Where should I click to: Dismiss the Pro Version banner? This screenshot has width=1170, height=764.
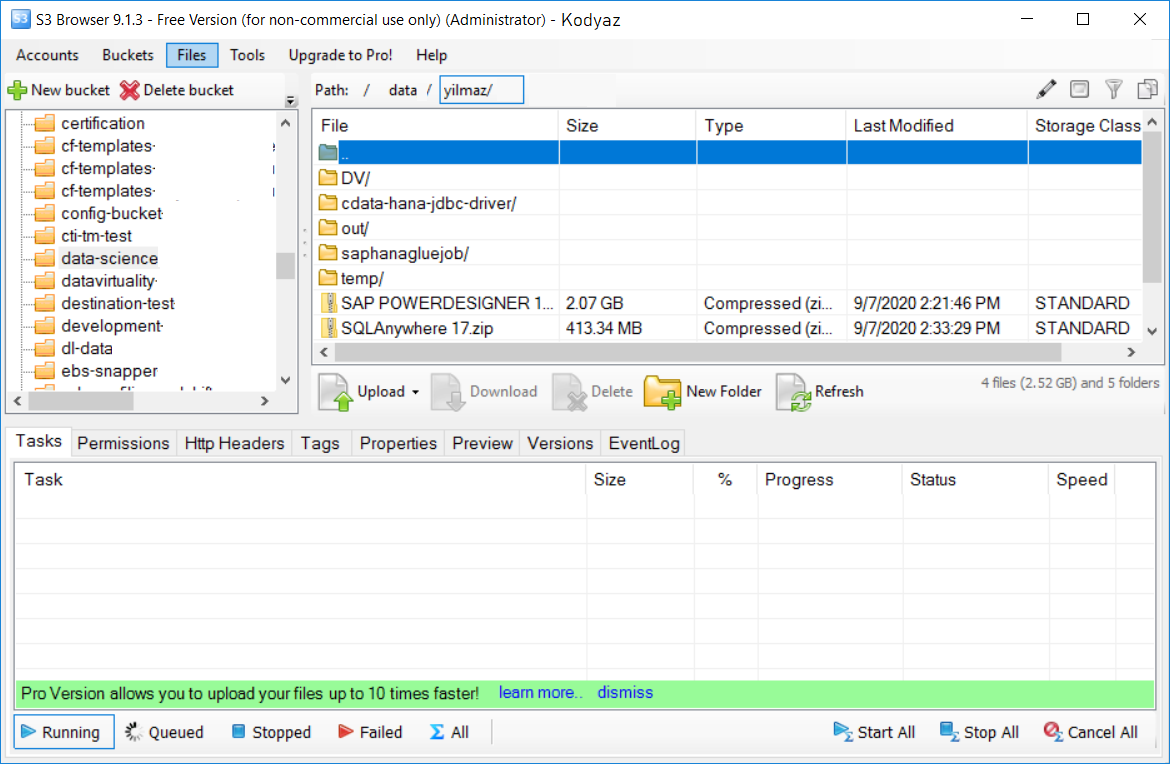click(625, 692)
